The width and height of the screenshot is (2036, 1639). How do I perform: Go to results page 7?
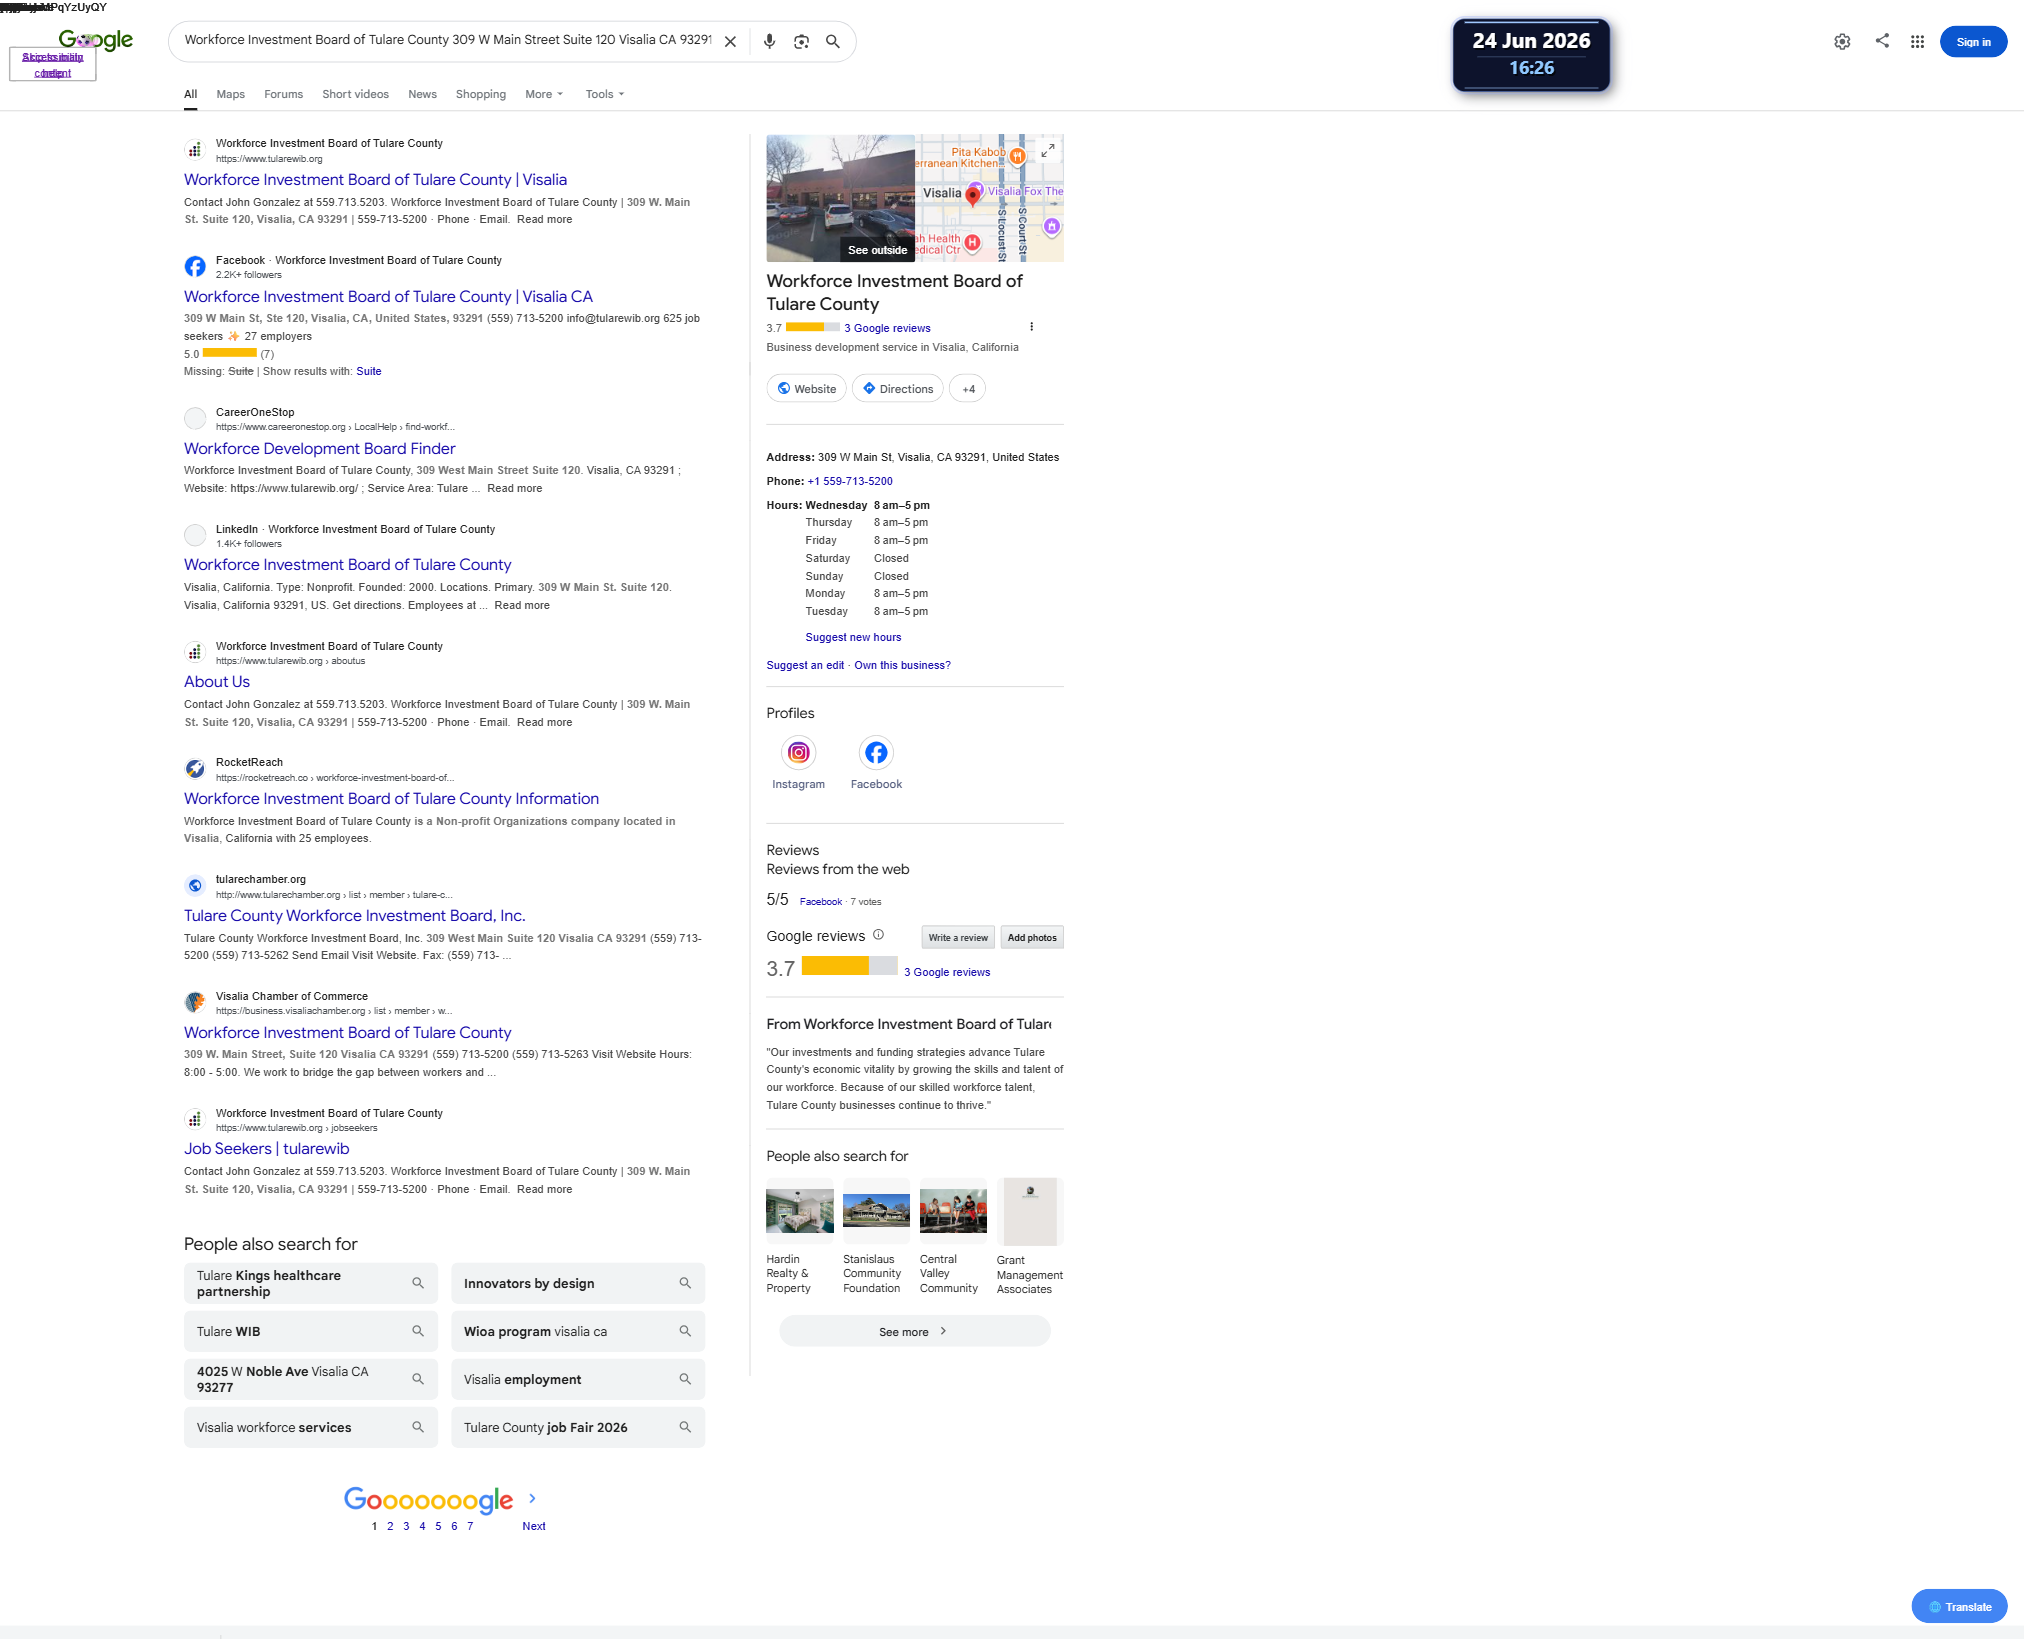pyautogui.click(x=470, y=1527)
